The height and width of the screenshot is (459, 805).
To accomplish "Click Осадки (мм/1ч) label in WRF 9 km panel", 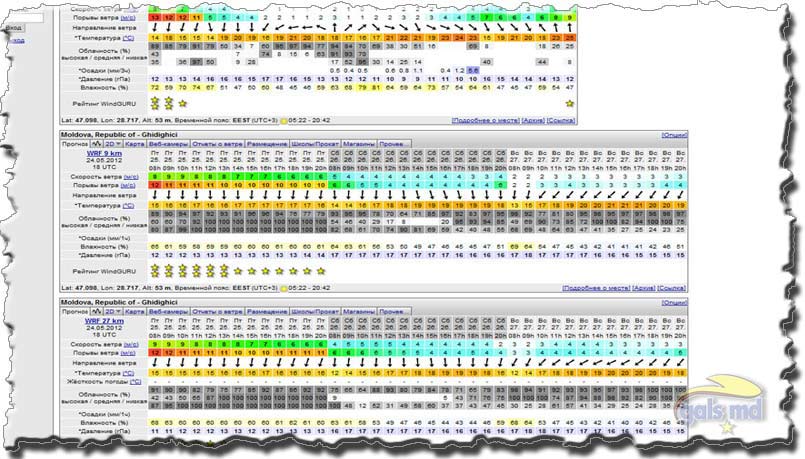I will tap(104, 238).
